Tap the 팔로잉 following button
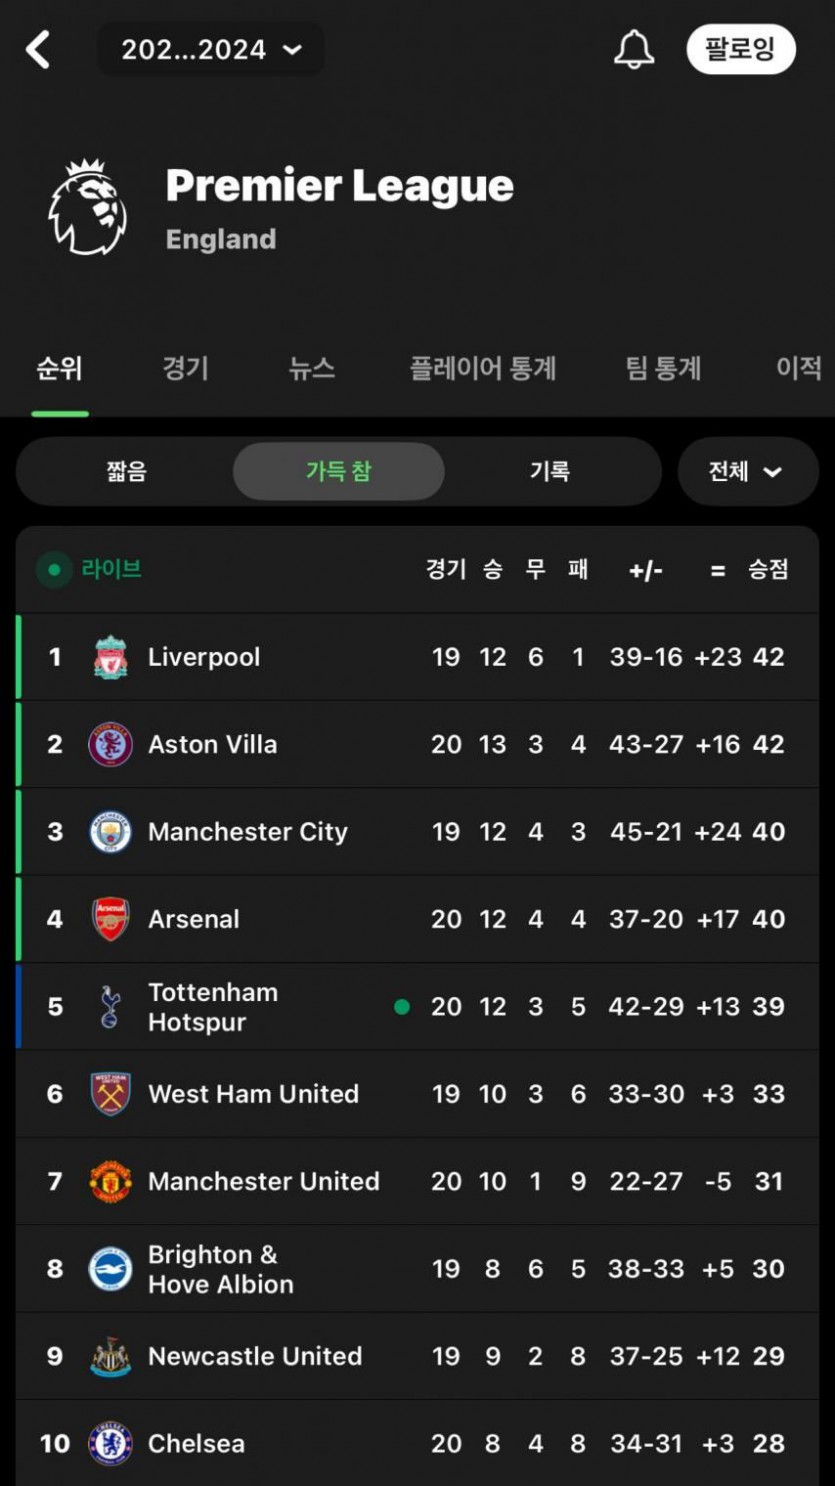The image size is (835, 1486). tap(740, 49)
